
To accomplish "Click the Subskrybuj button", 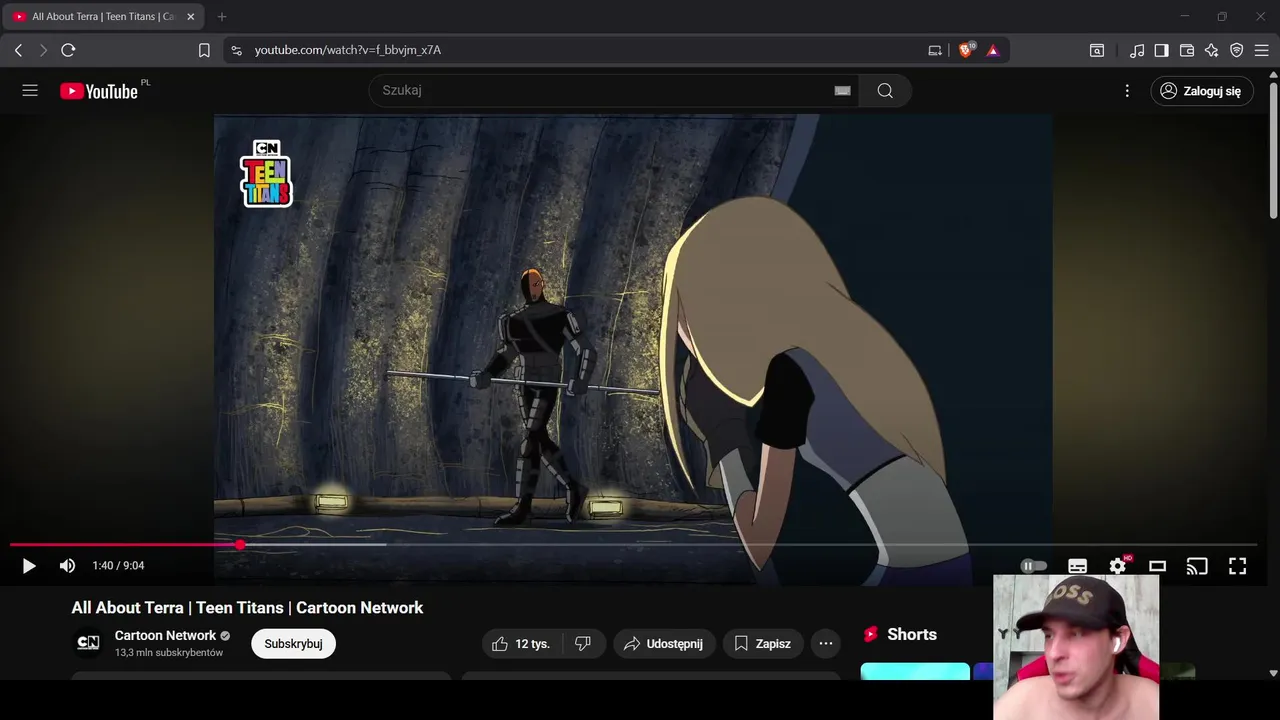I will [293, 644].
